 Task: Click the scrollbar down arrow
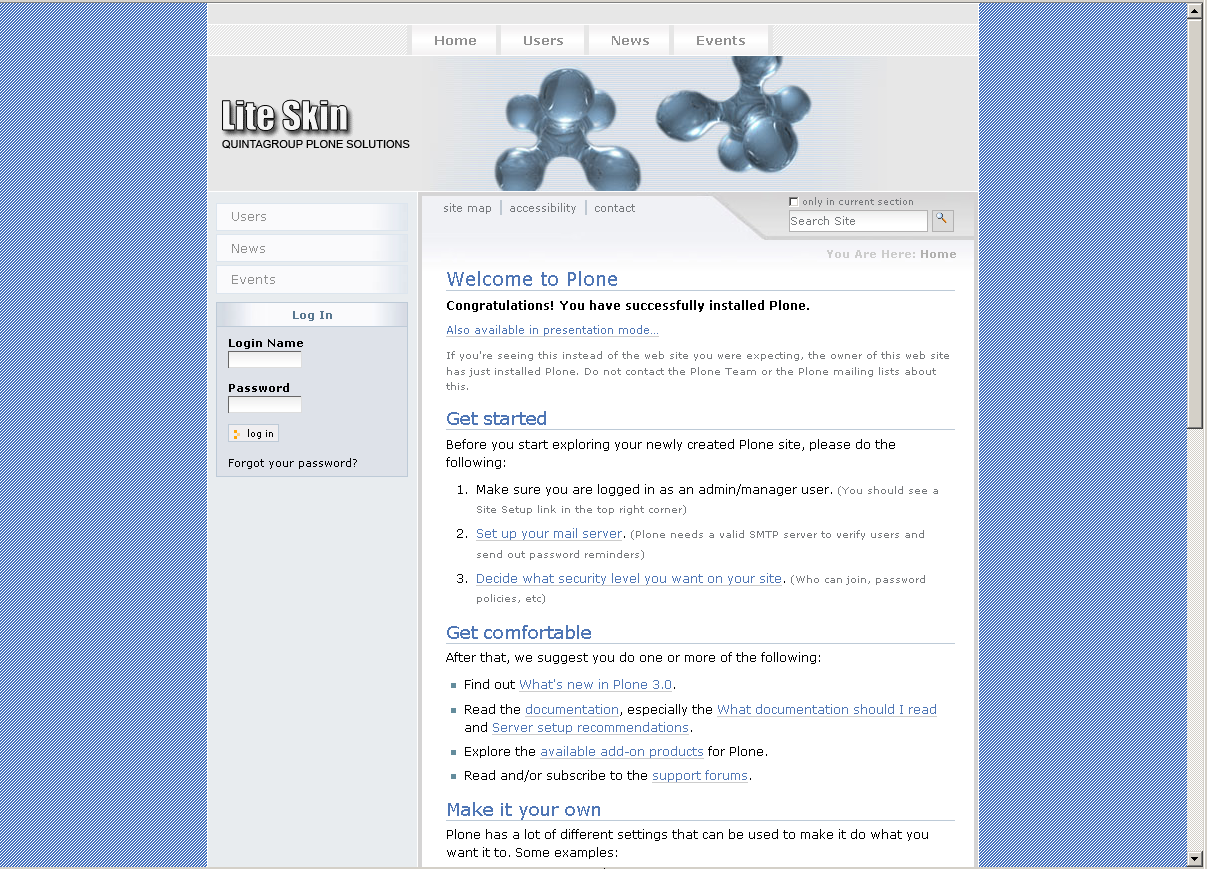[1195, 858]
